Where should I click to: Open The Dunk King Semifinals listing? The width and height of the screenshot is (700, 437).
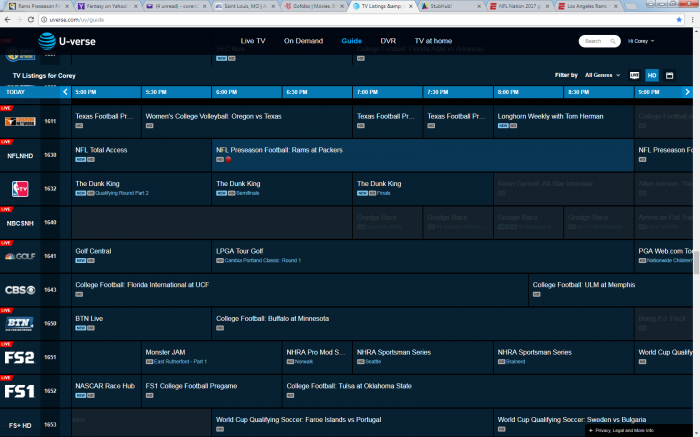click(x=282, y=189)
